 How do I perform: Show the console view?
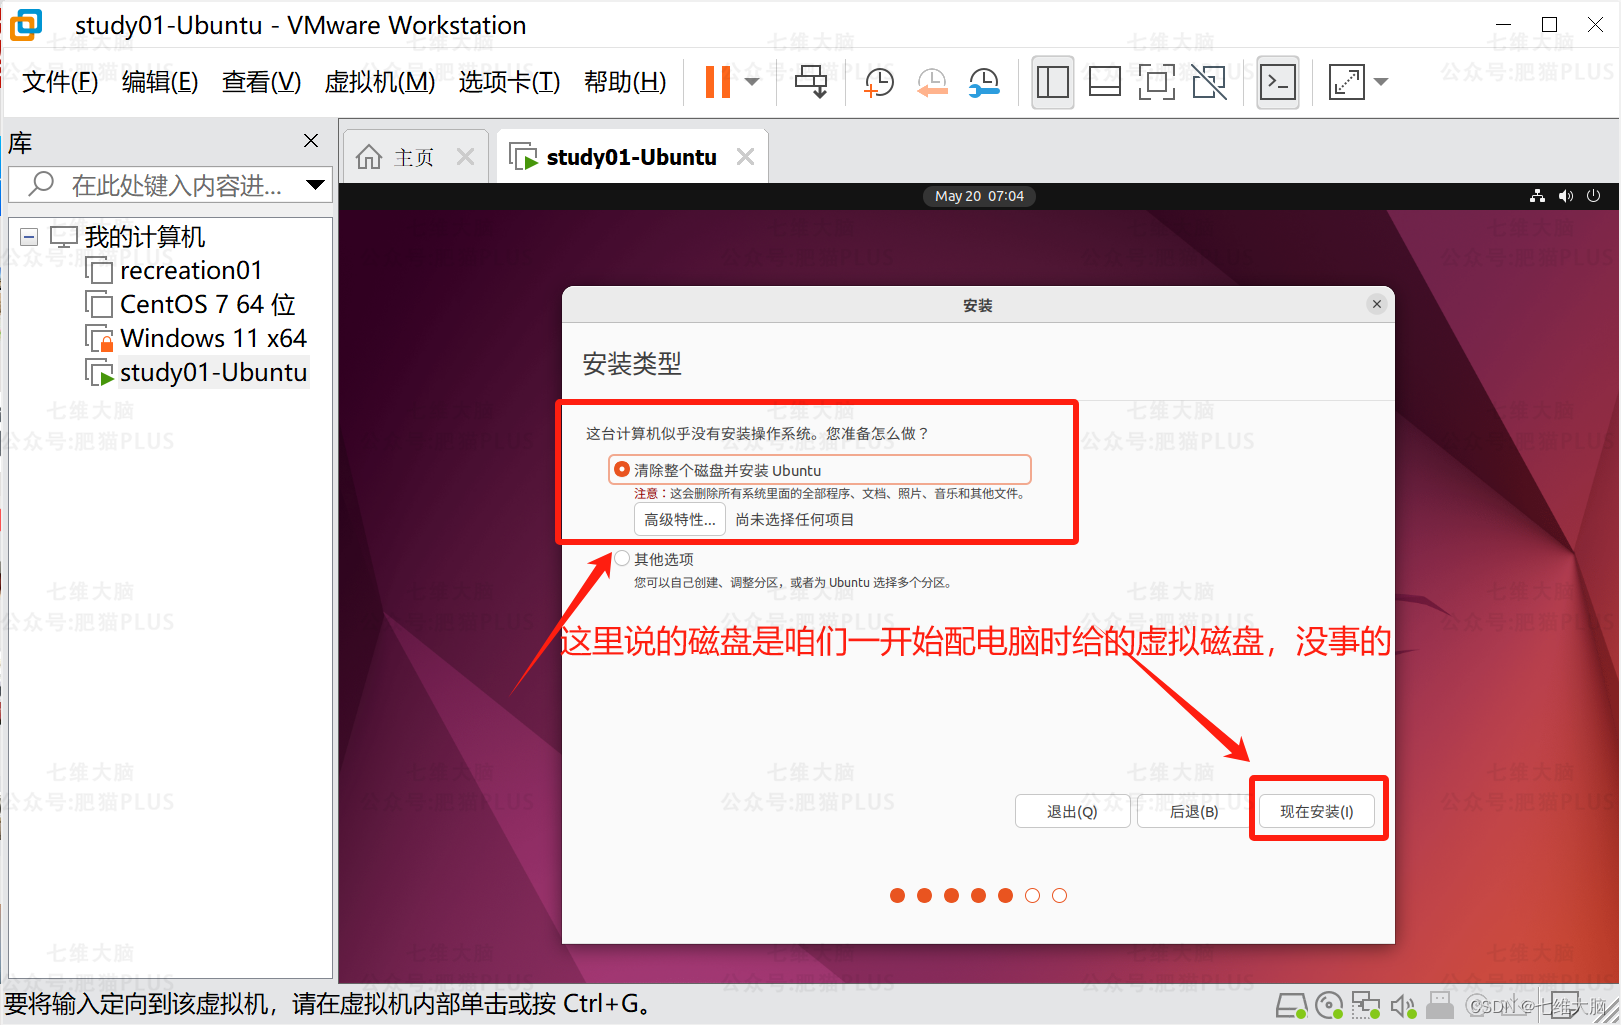click(x=1278, y=82)
